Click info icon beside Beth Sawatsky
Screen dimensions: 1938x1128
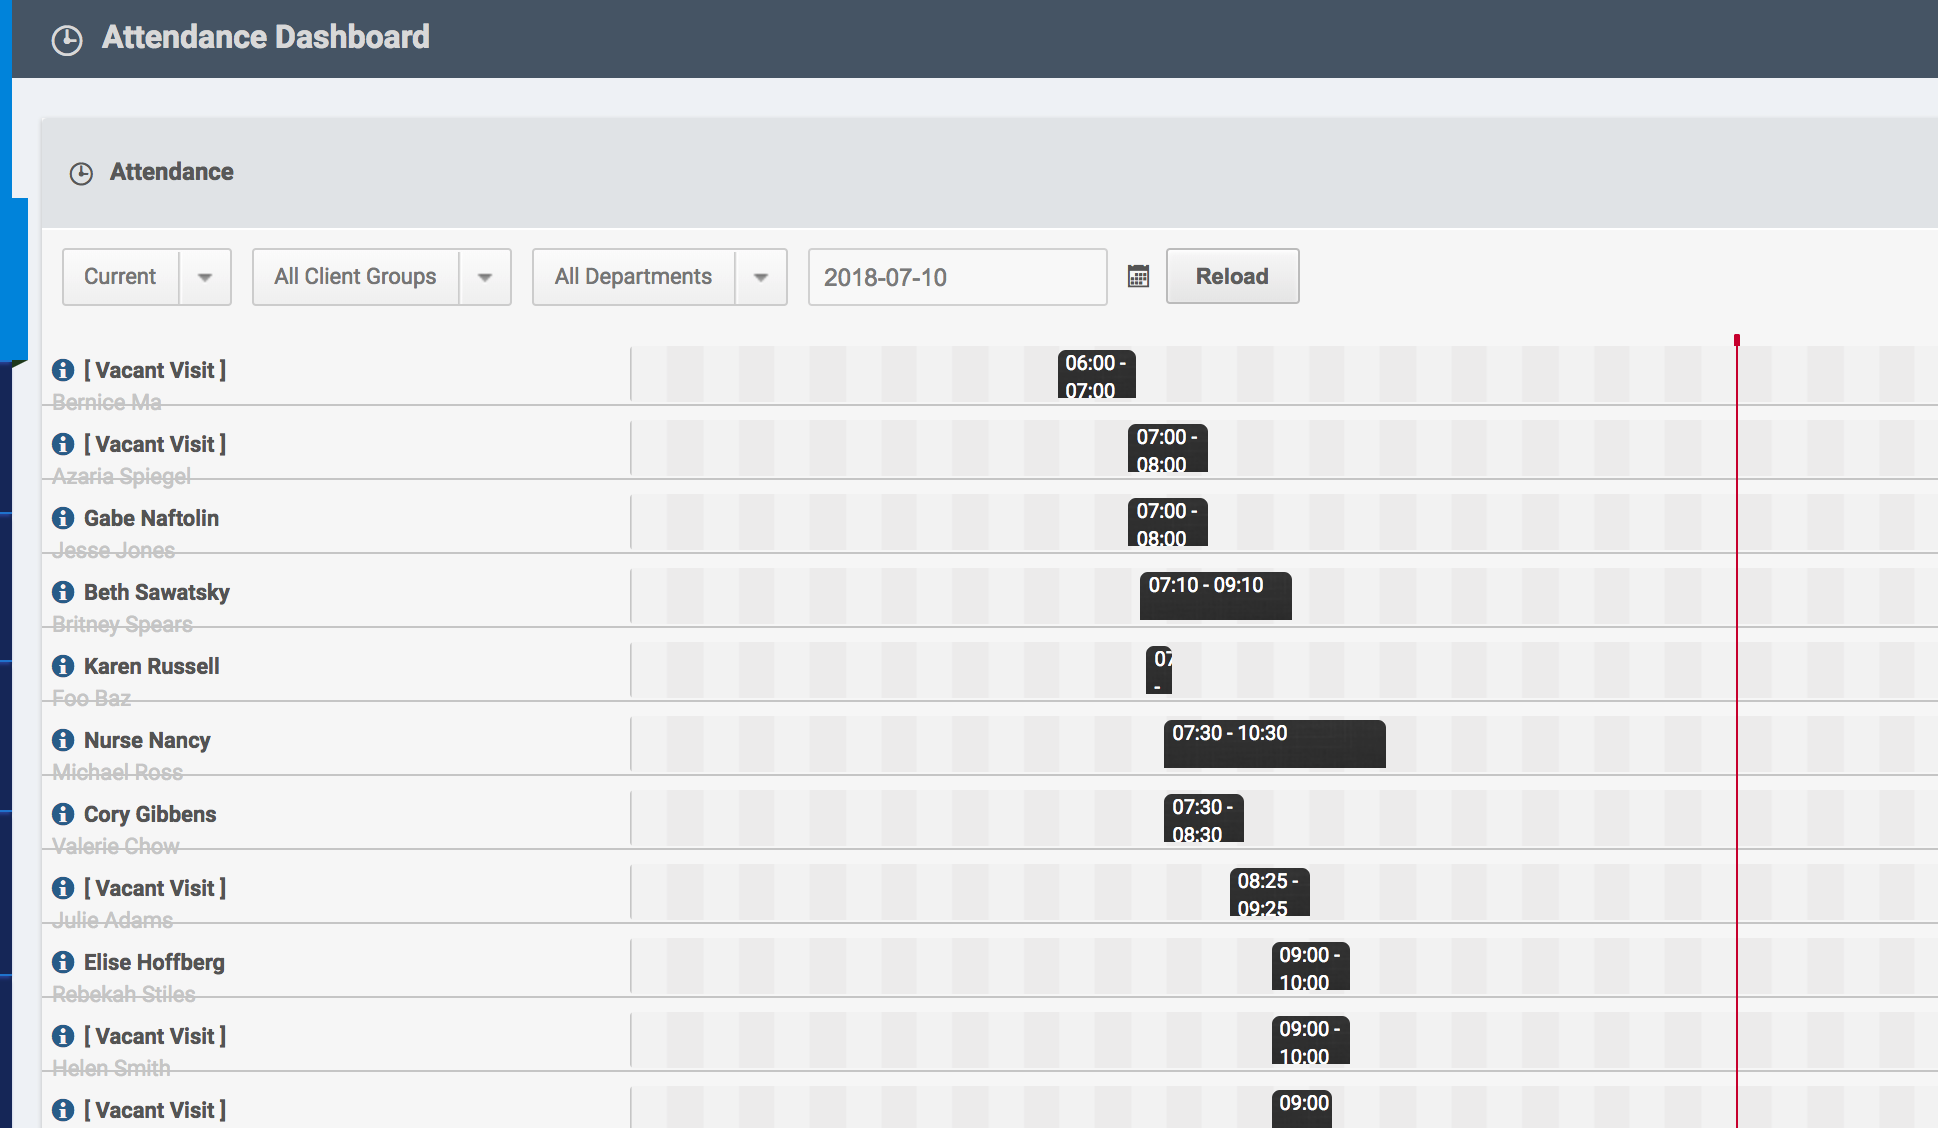[x=63, y=592]
